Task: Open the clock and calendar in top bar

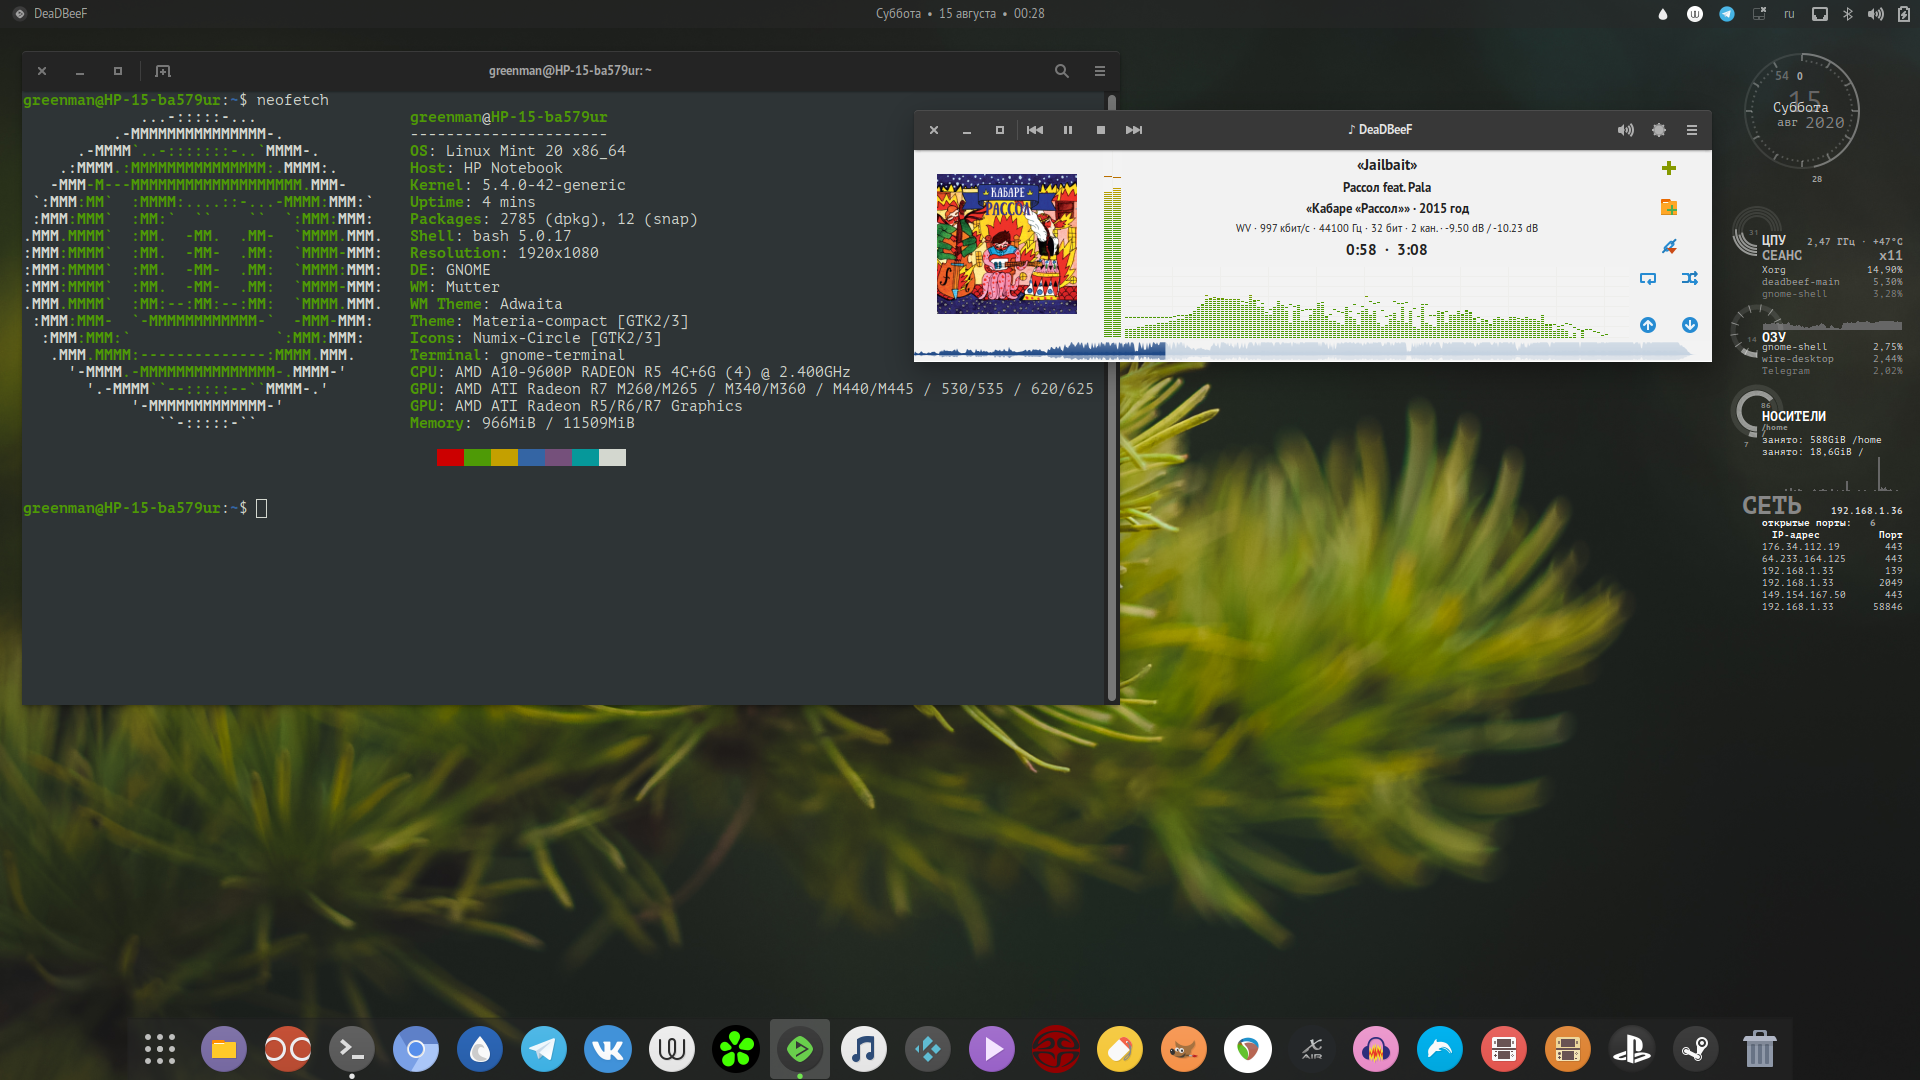Action: pyautogui.click(x=960, y=14)
